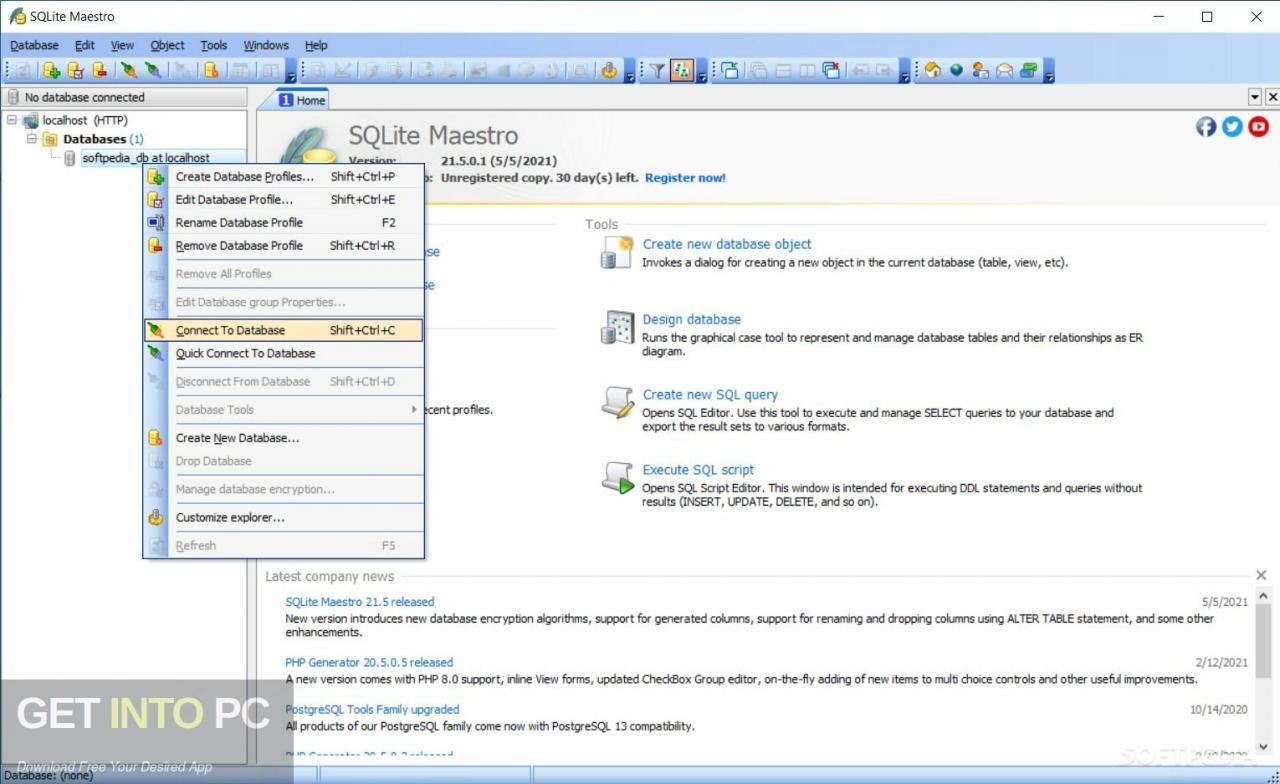Click Customize explorer toolbar icon
The image size is (1280, 784).
(609, 70)
